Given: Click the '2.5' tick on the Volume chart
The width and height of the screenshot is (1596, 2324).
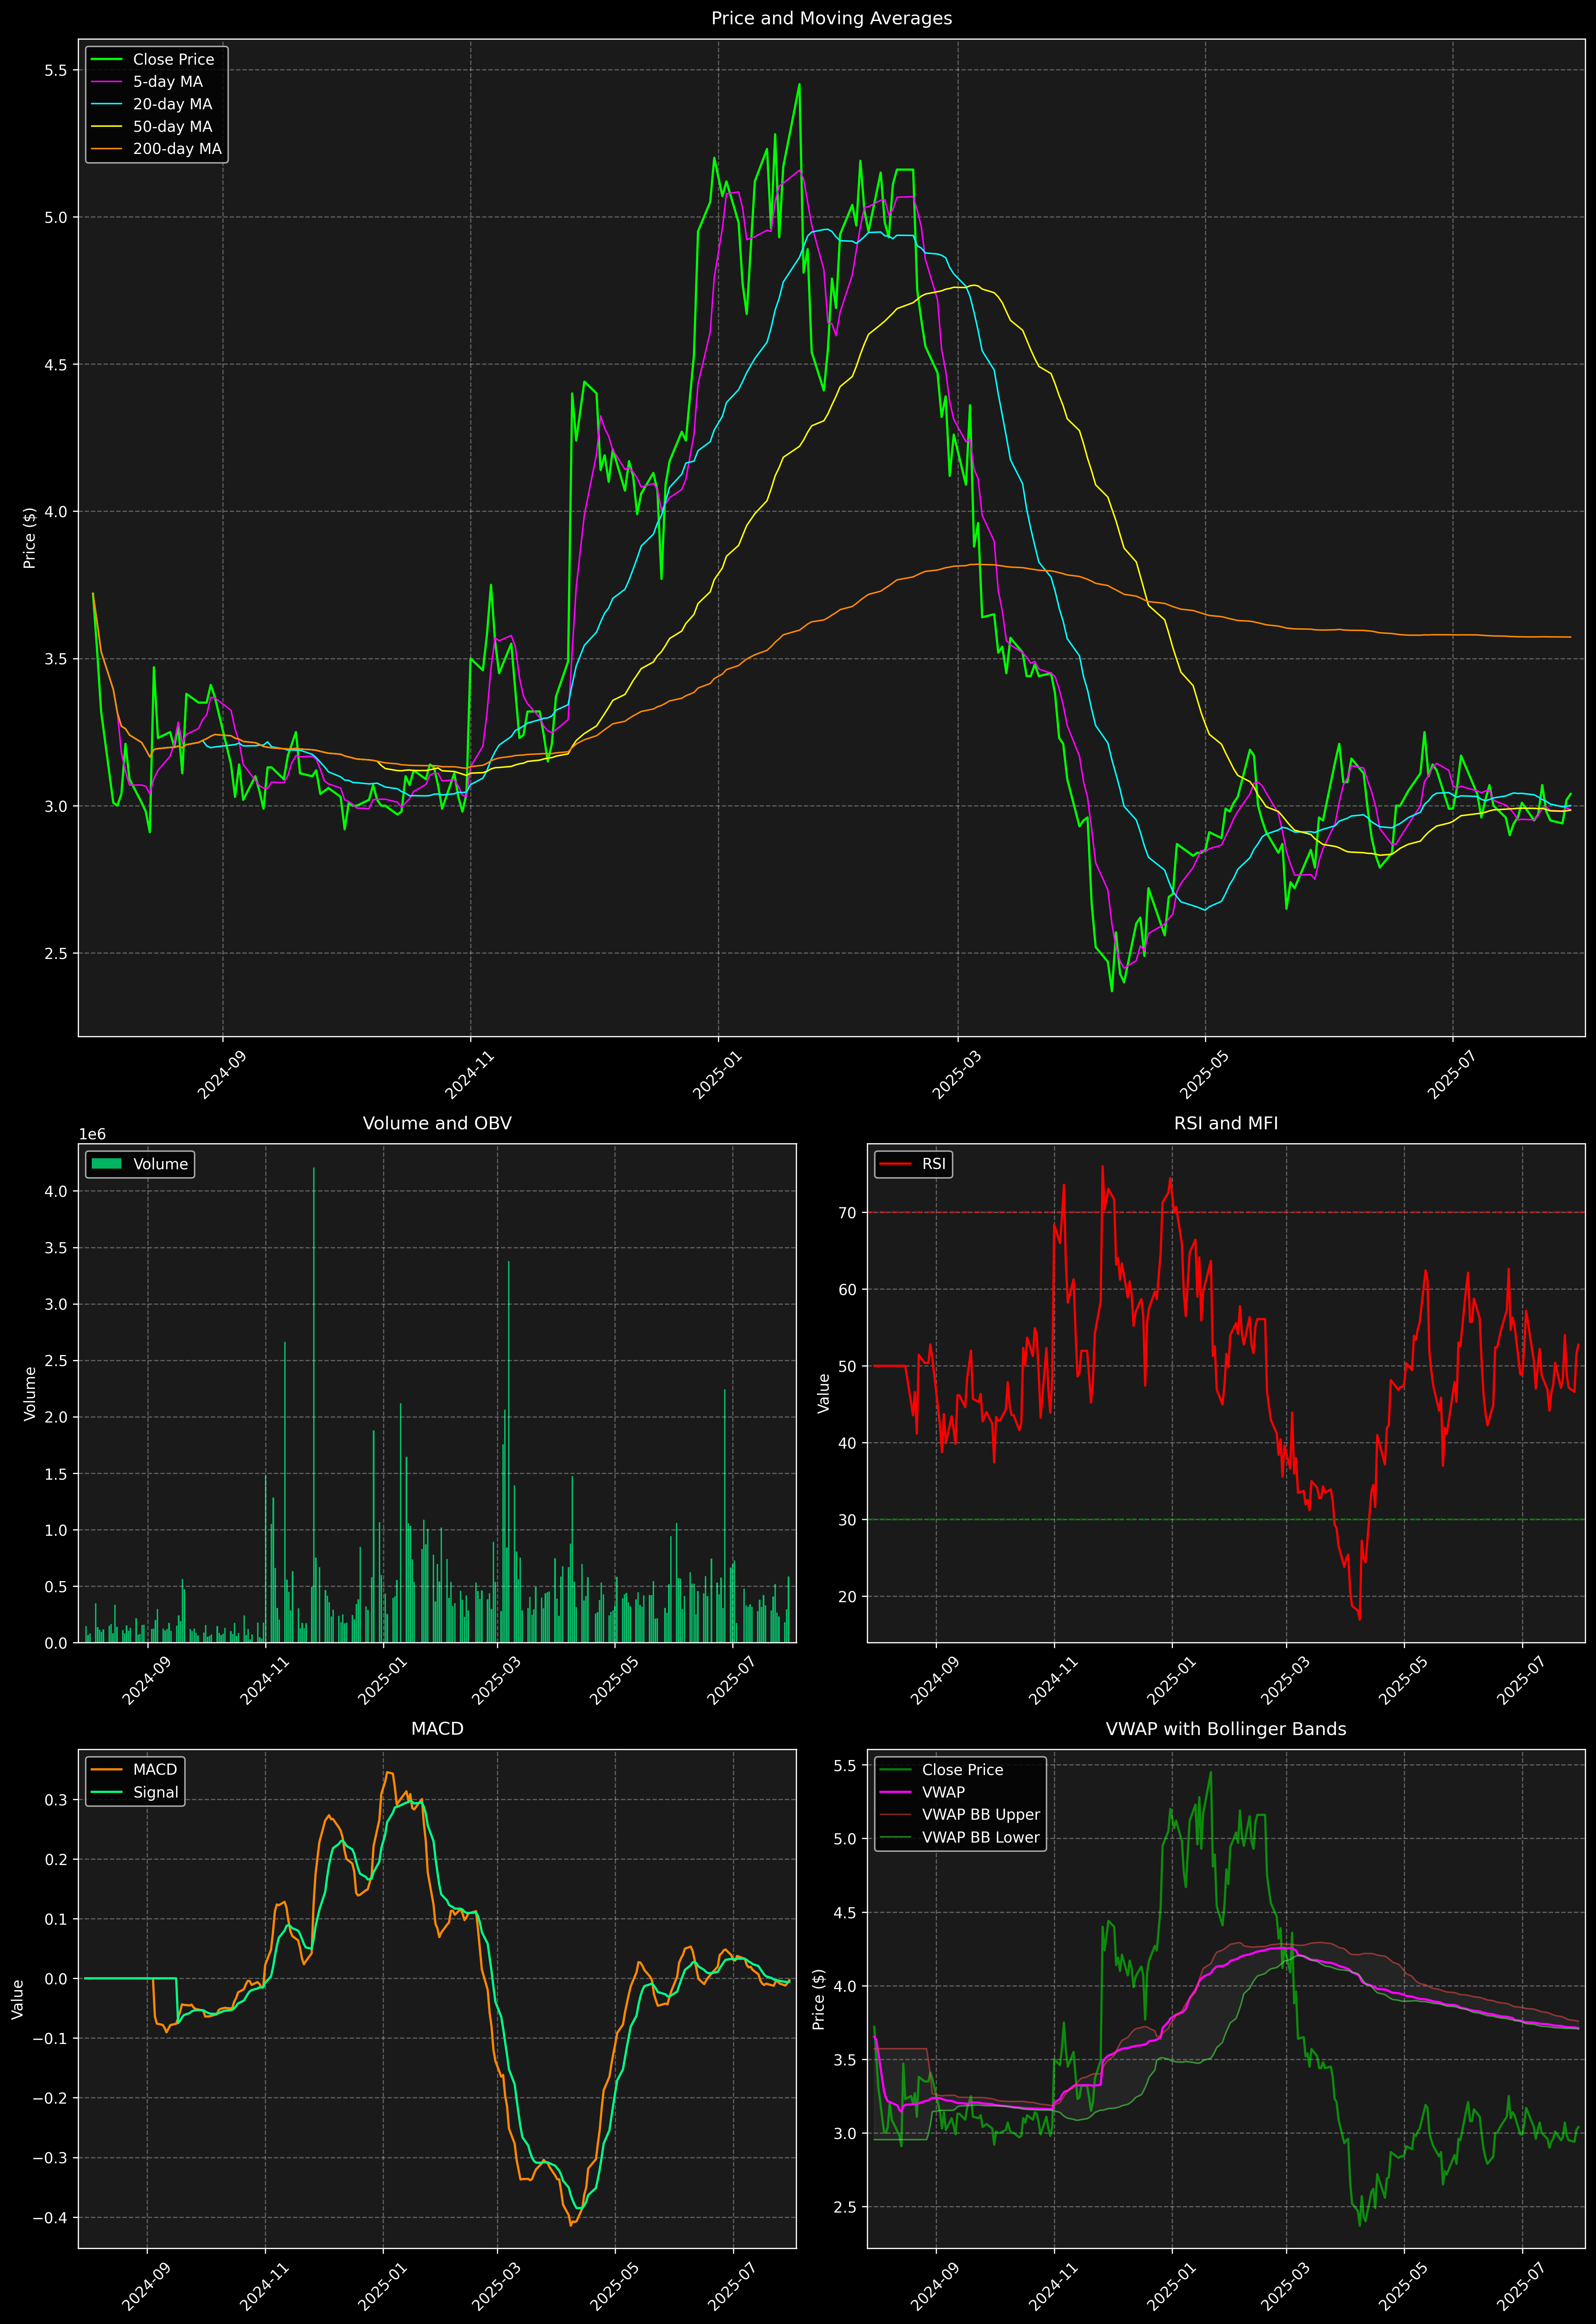Looking at the screenshot, I should coord(56,1361).
